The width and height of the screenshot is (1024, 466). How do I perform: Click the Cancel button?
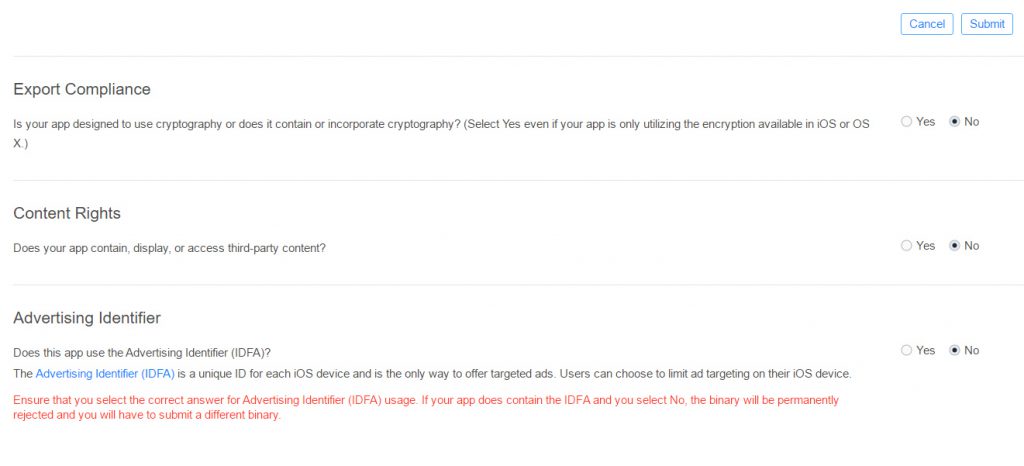pyautogui.click(x=927, y=24)
